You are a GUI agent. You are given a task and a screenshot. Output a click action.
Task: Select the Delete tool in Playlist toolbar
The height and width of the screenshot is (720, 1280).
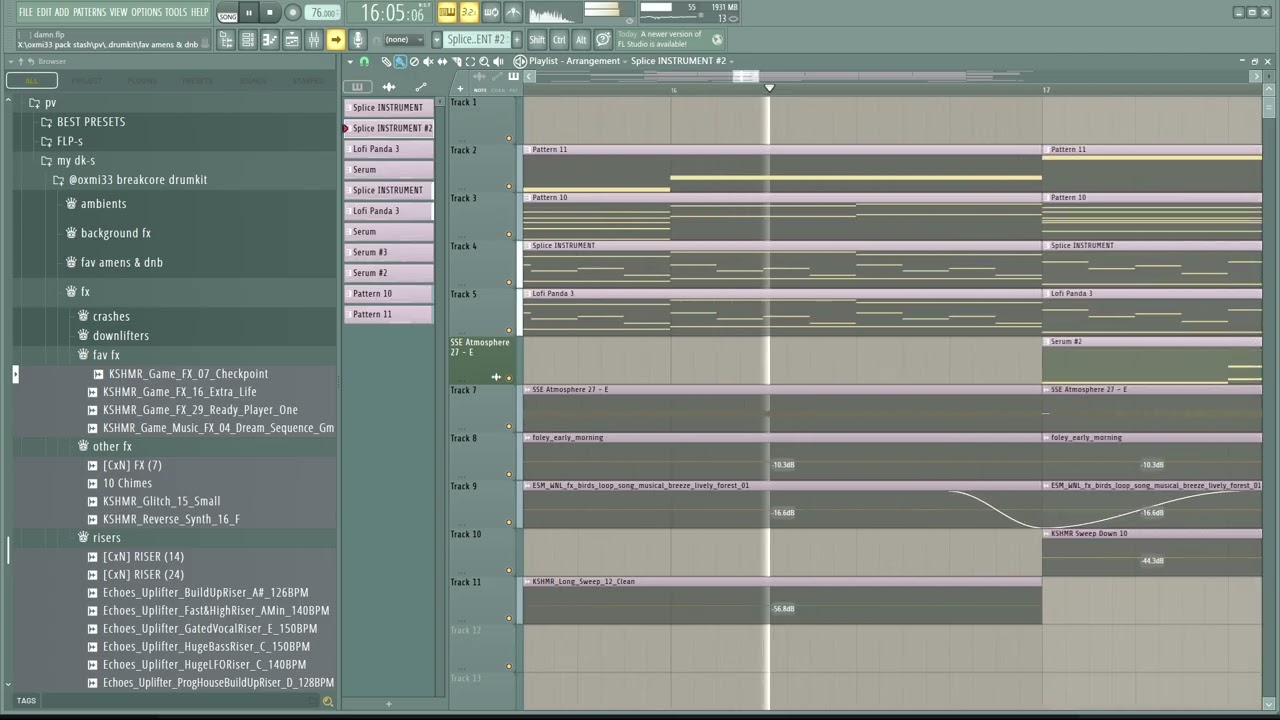pos(414,61)
